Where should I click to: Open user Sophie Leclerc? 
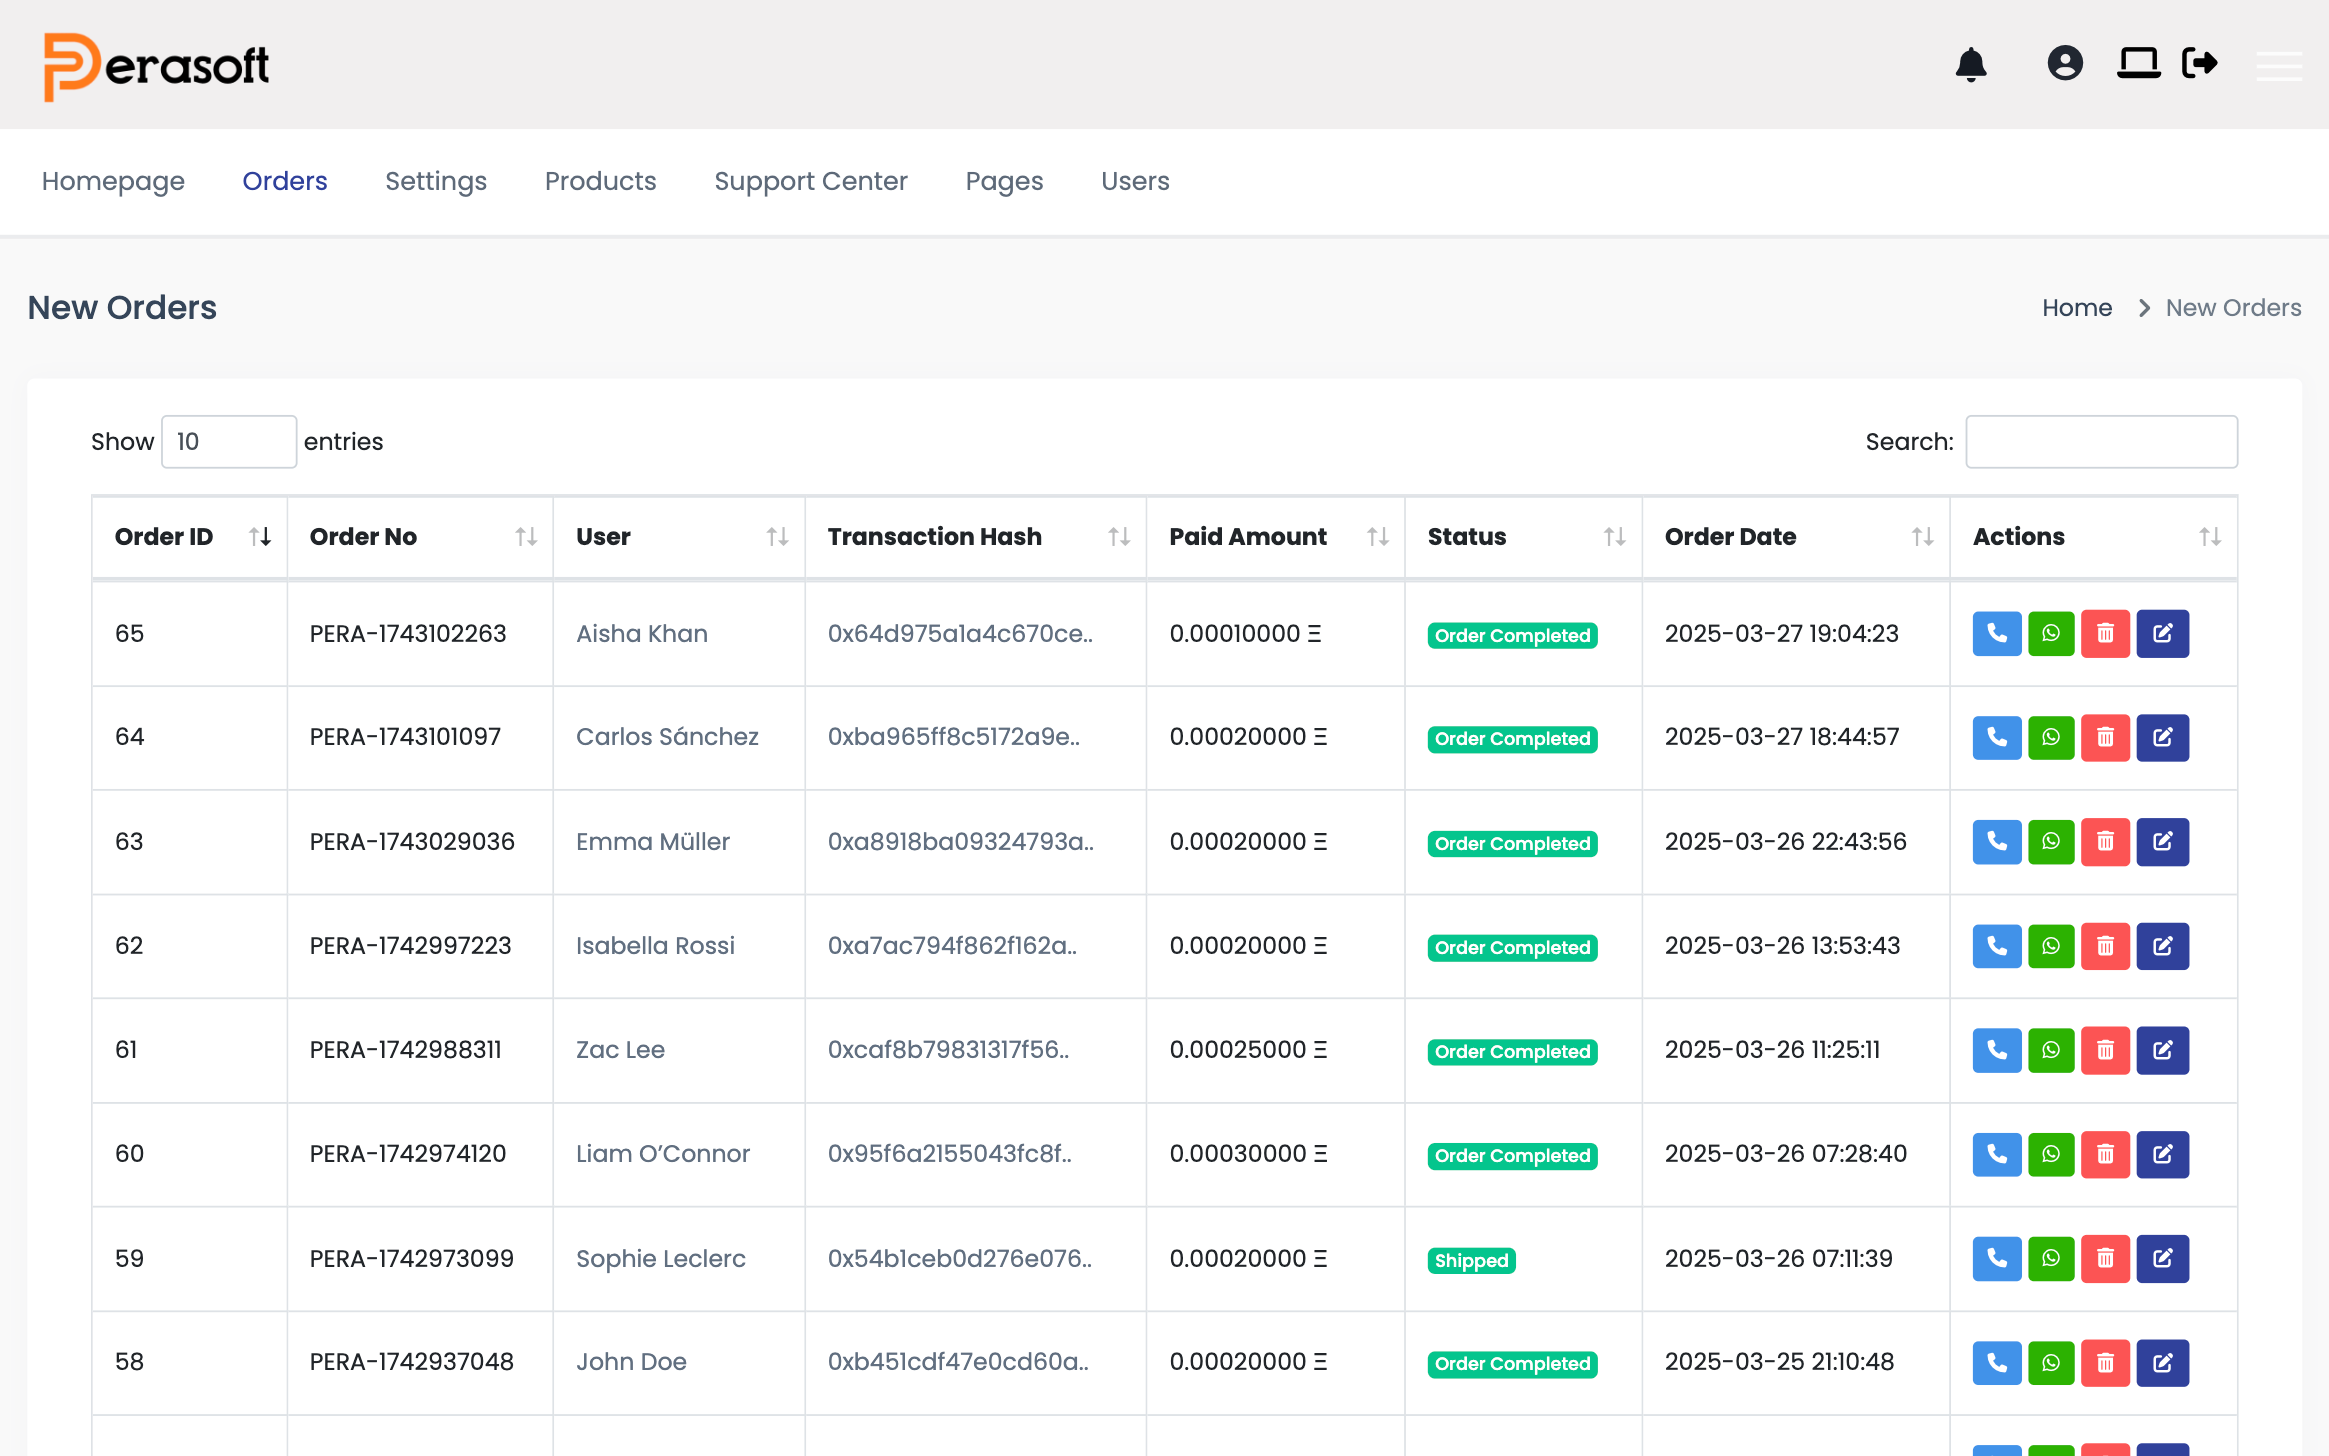[x=661, y=1259]
